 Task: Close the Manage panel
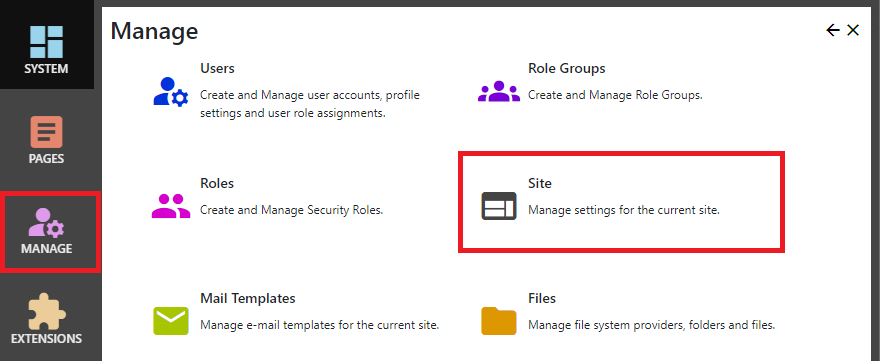click(853, 30)
